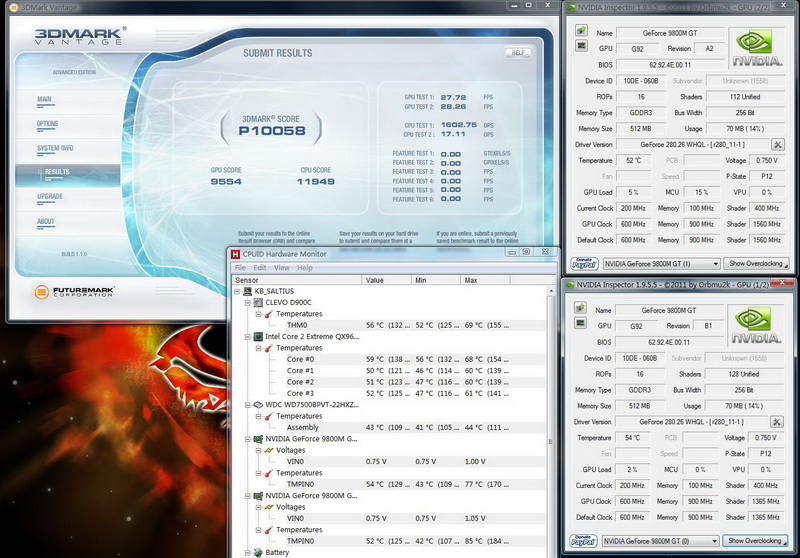This screenshot has height=558, width=800.
Task: Select the RESULTS section in 3DMark
Action: [68, 175]
